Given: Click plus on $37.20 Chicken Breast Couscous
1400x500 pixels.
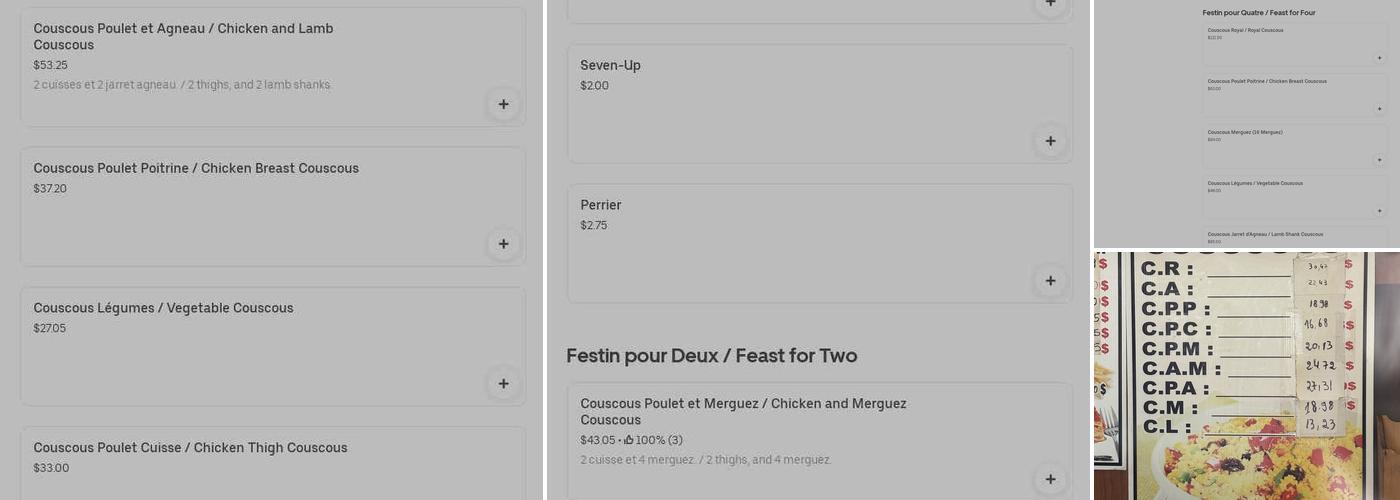Looking at the screenshot, I should 503,244.
